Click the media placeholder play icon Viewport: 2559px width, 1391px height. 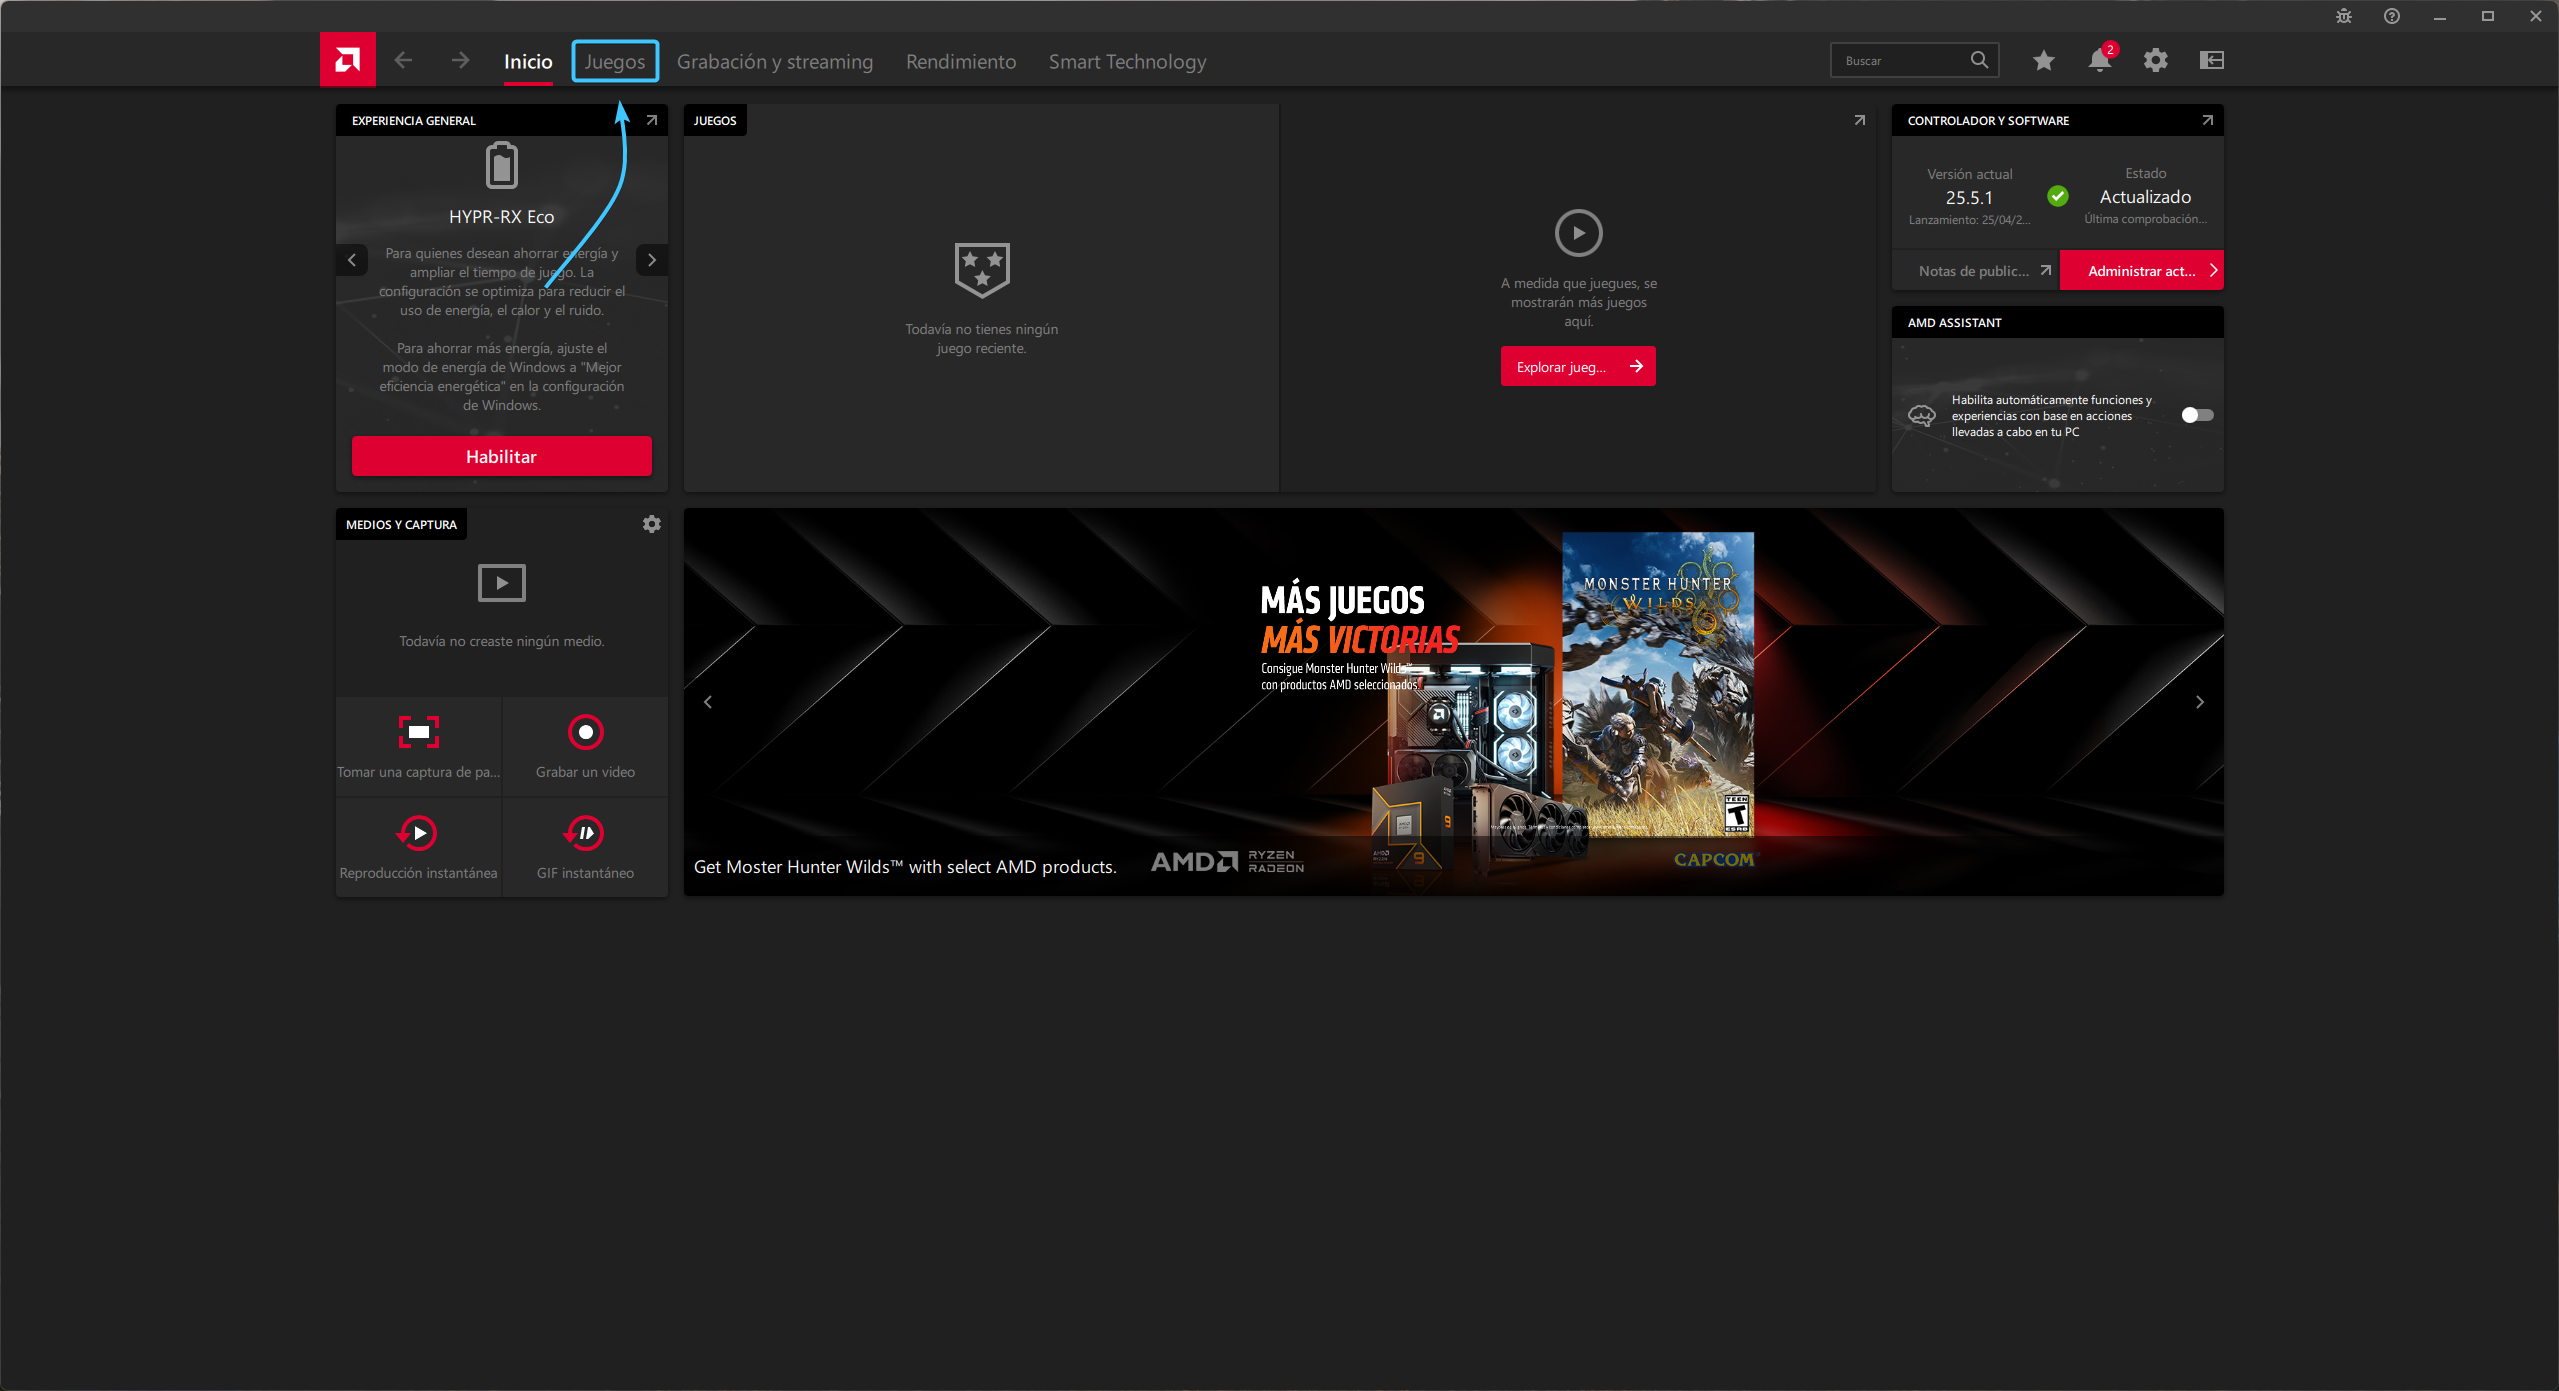(501, 583)
